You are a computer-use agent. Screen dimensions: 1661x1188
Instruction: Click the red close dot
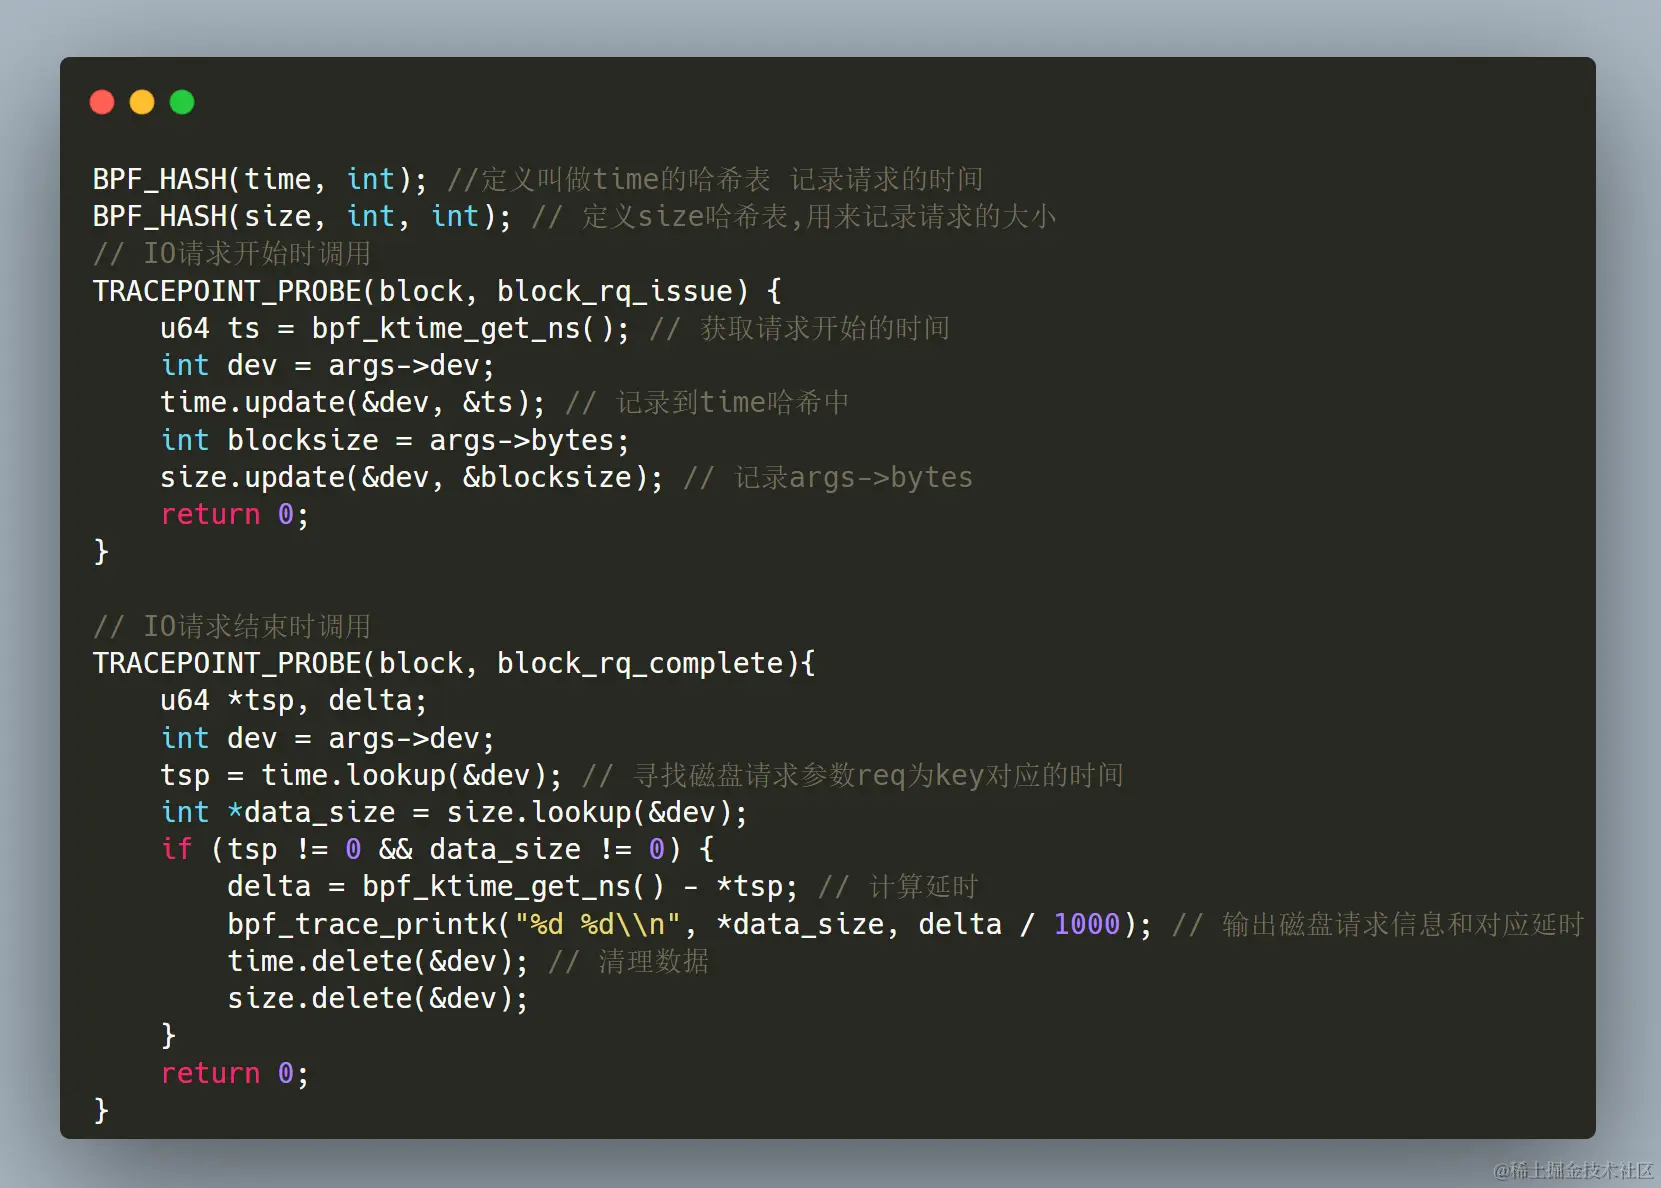click(x=102, y=102)
